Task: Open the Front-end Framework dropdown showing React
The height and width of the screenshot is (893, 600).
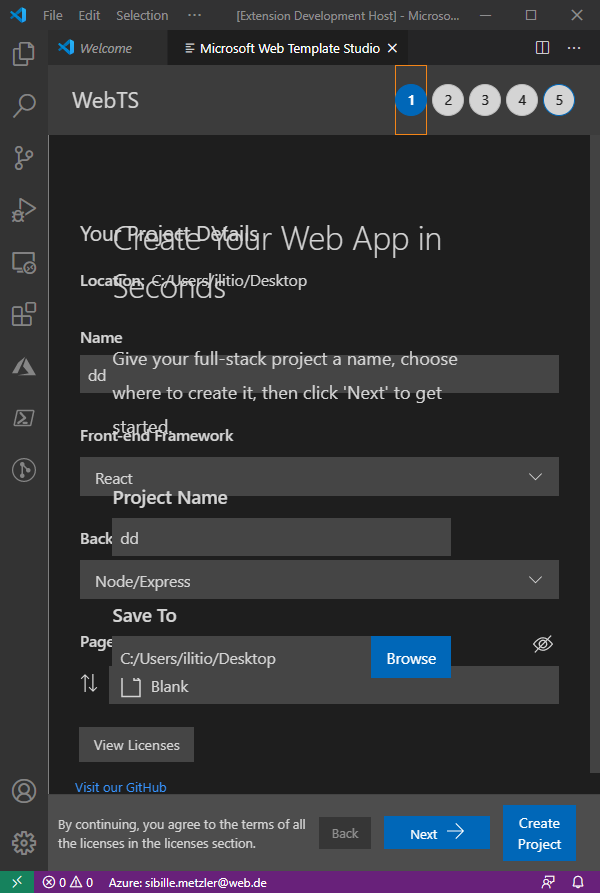Action: [318, 476]
